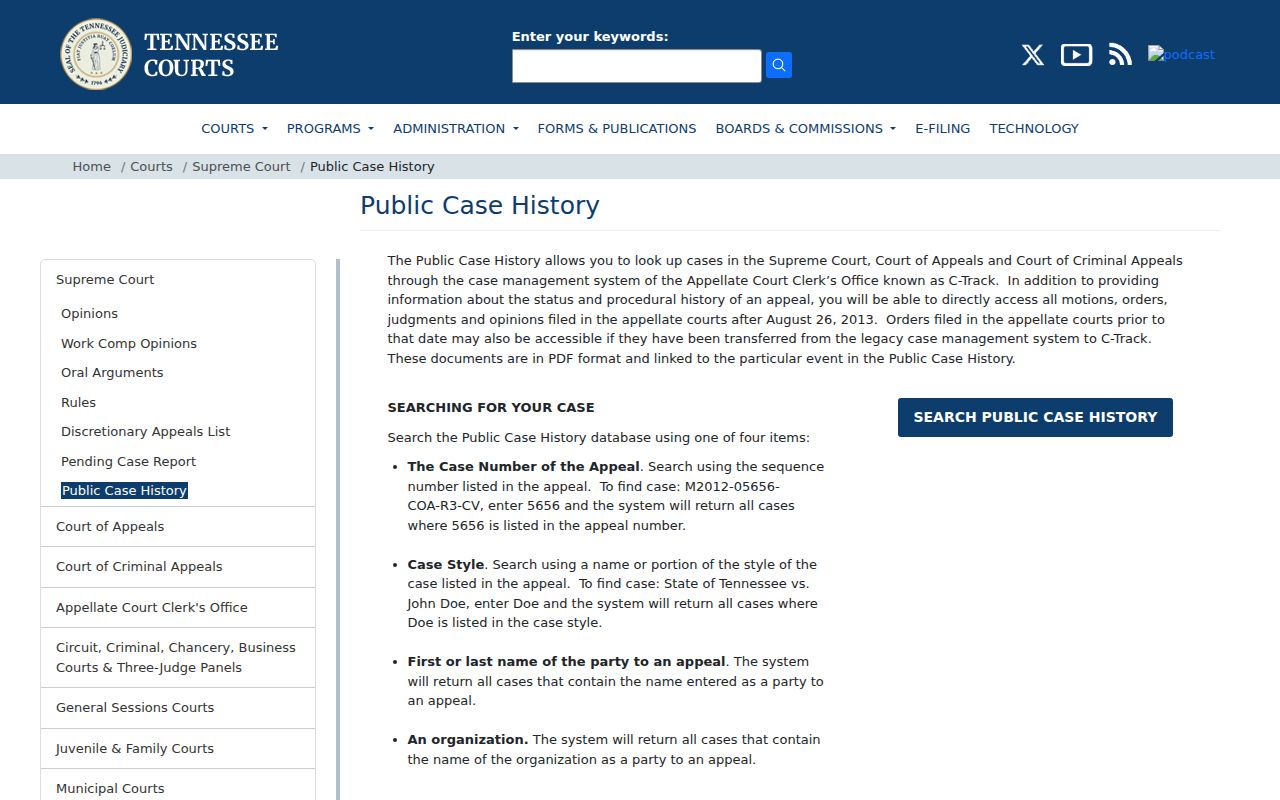Viewport: 1280px width, 800px height.
Task: Open Oral Arguments sidebar link
Action: pos(112,373)
